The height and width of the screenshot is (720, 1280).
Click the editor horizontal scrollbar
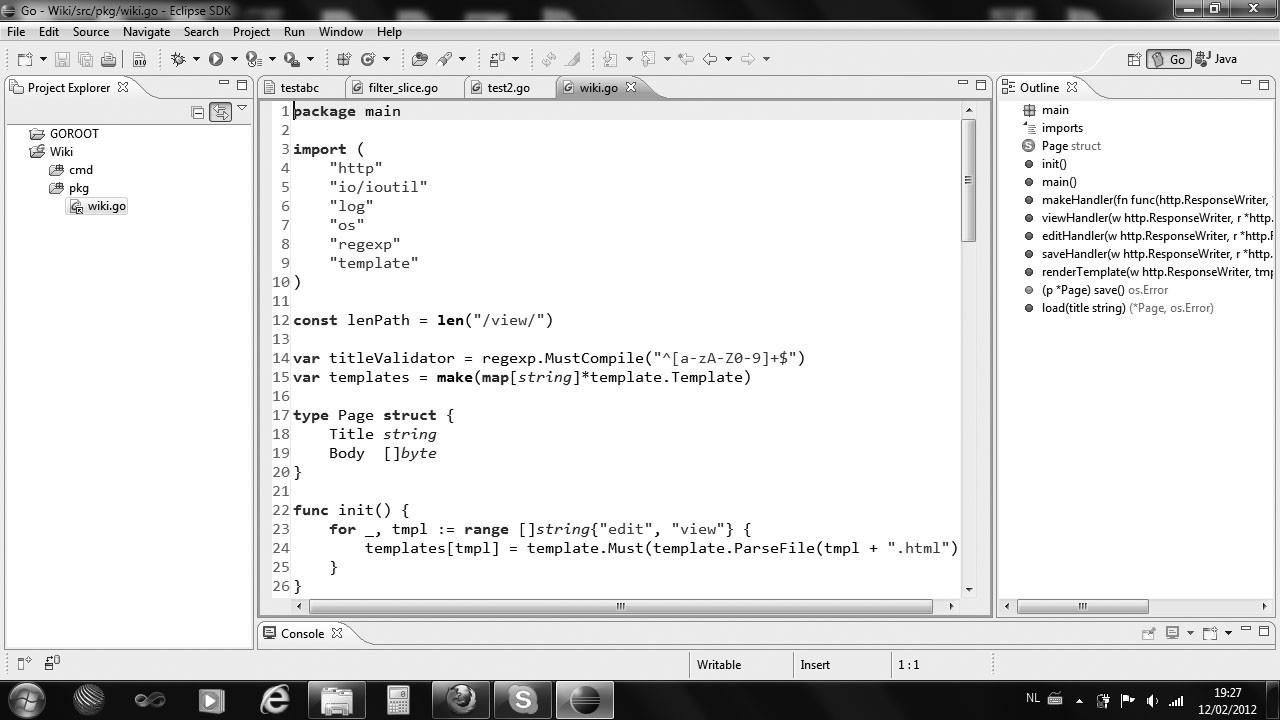[x=620, y=605]
